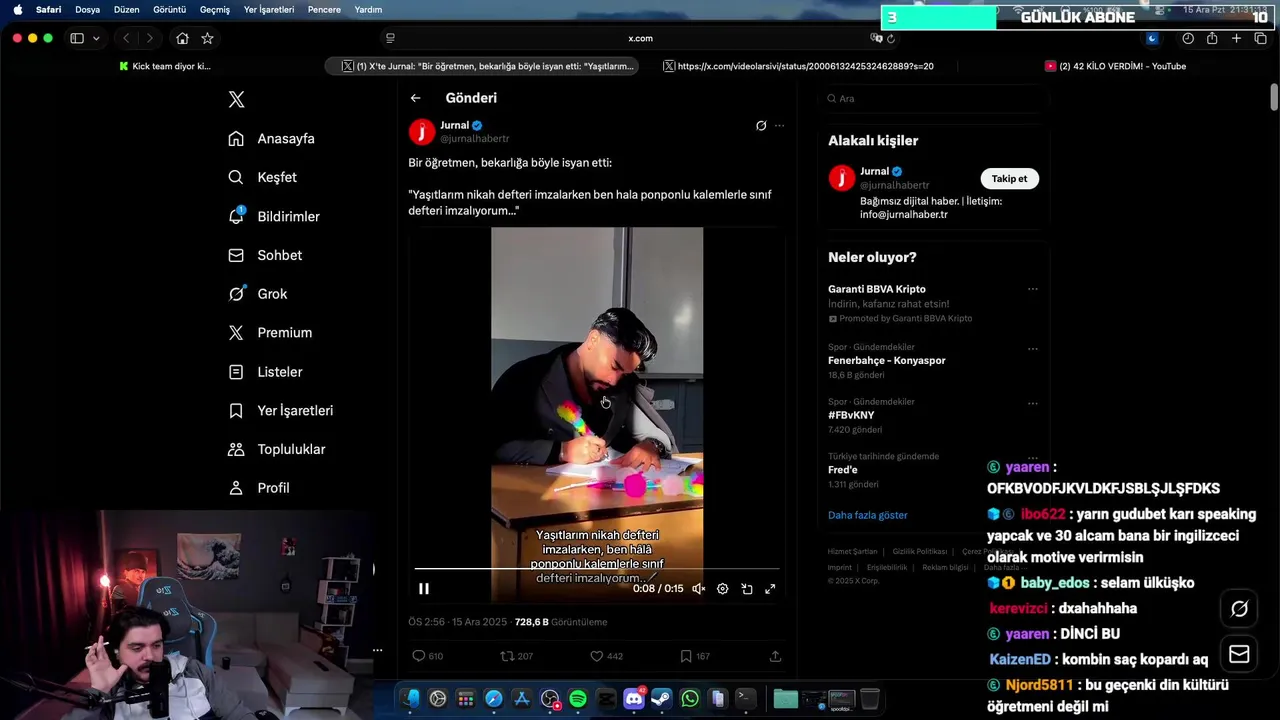
Task: Toggle Safari sidebar
Action: point(77,38)
